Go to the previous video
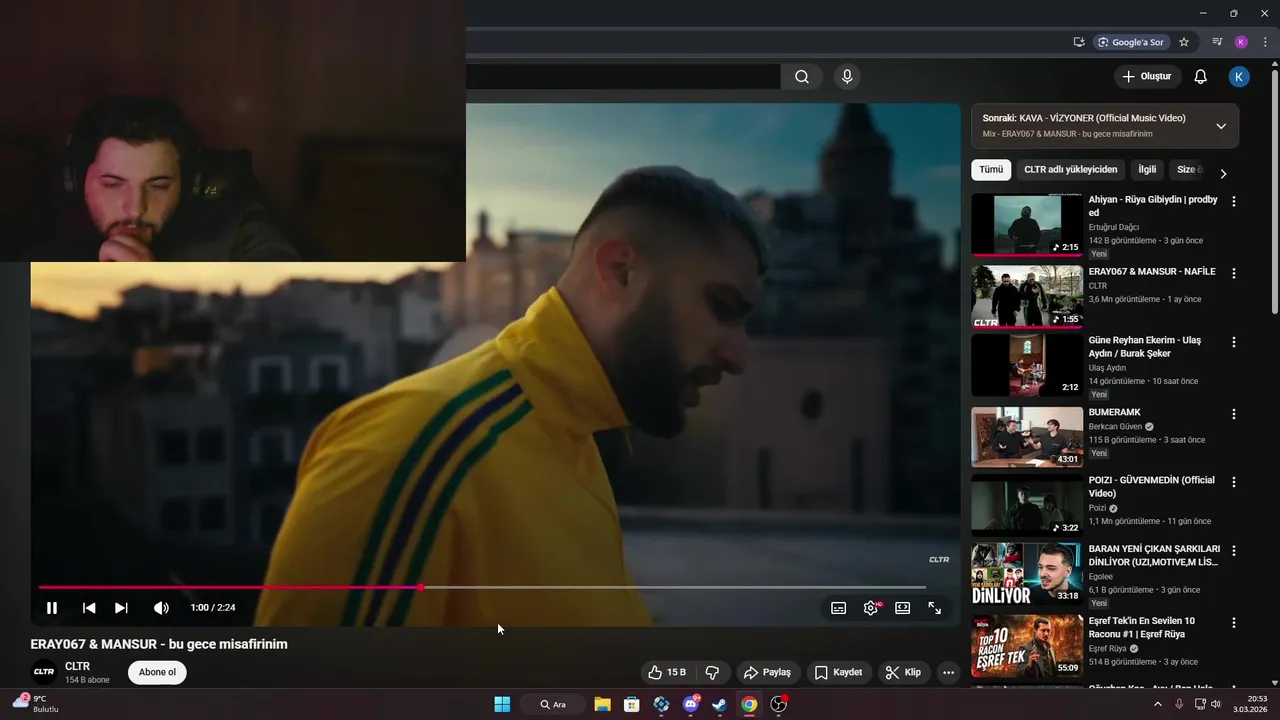 coord(89,608)
